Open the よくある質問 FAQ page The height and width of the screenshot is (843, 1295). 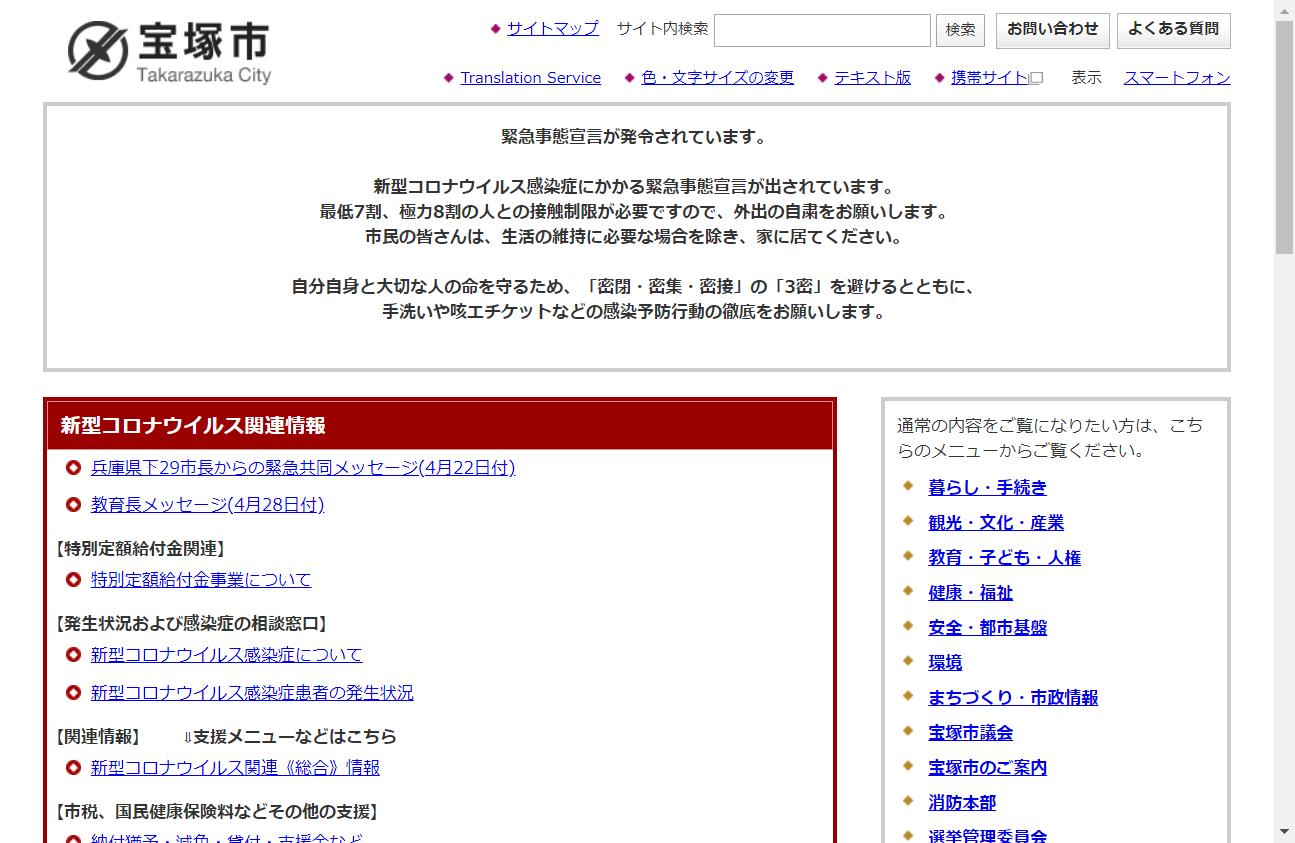(x=1173, y=30)
